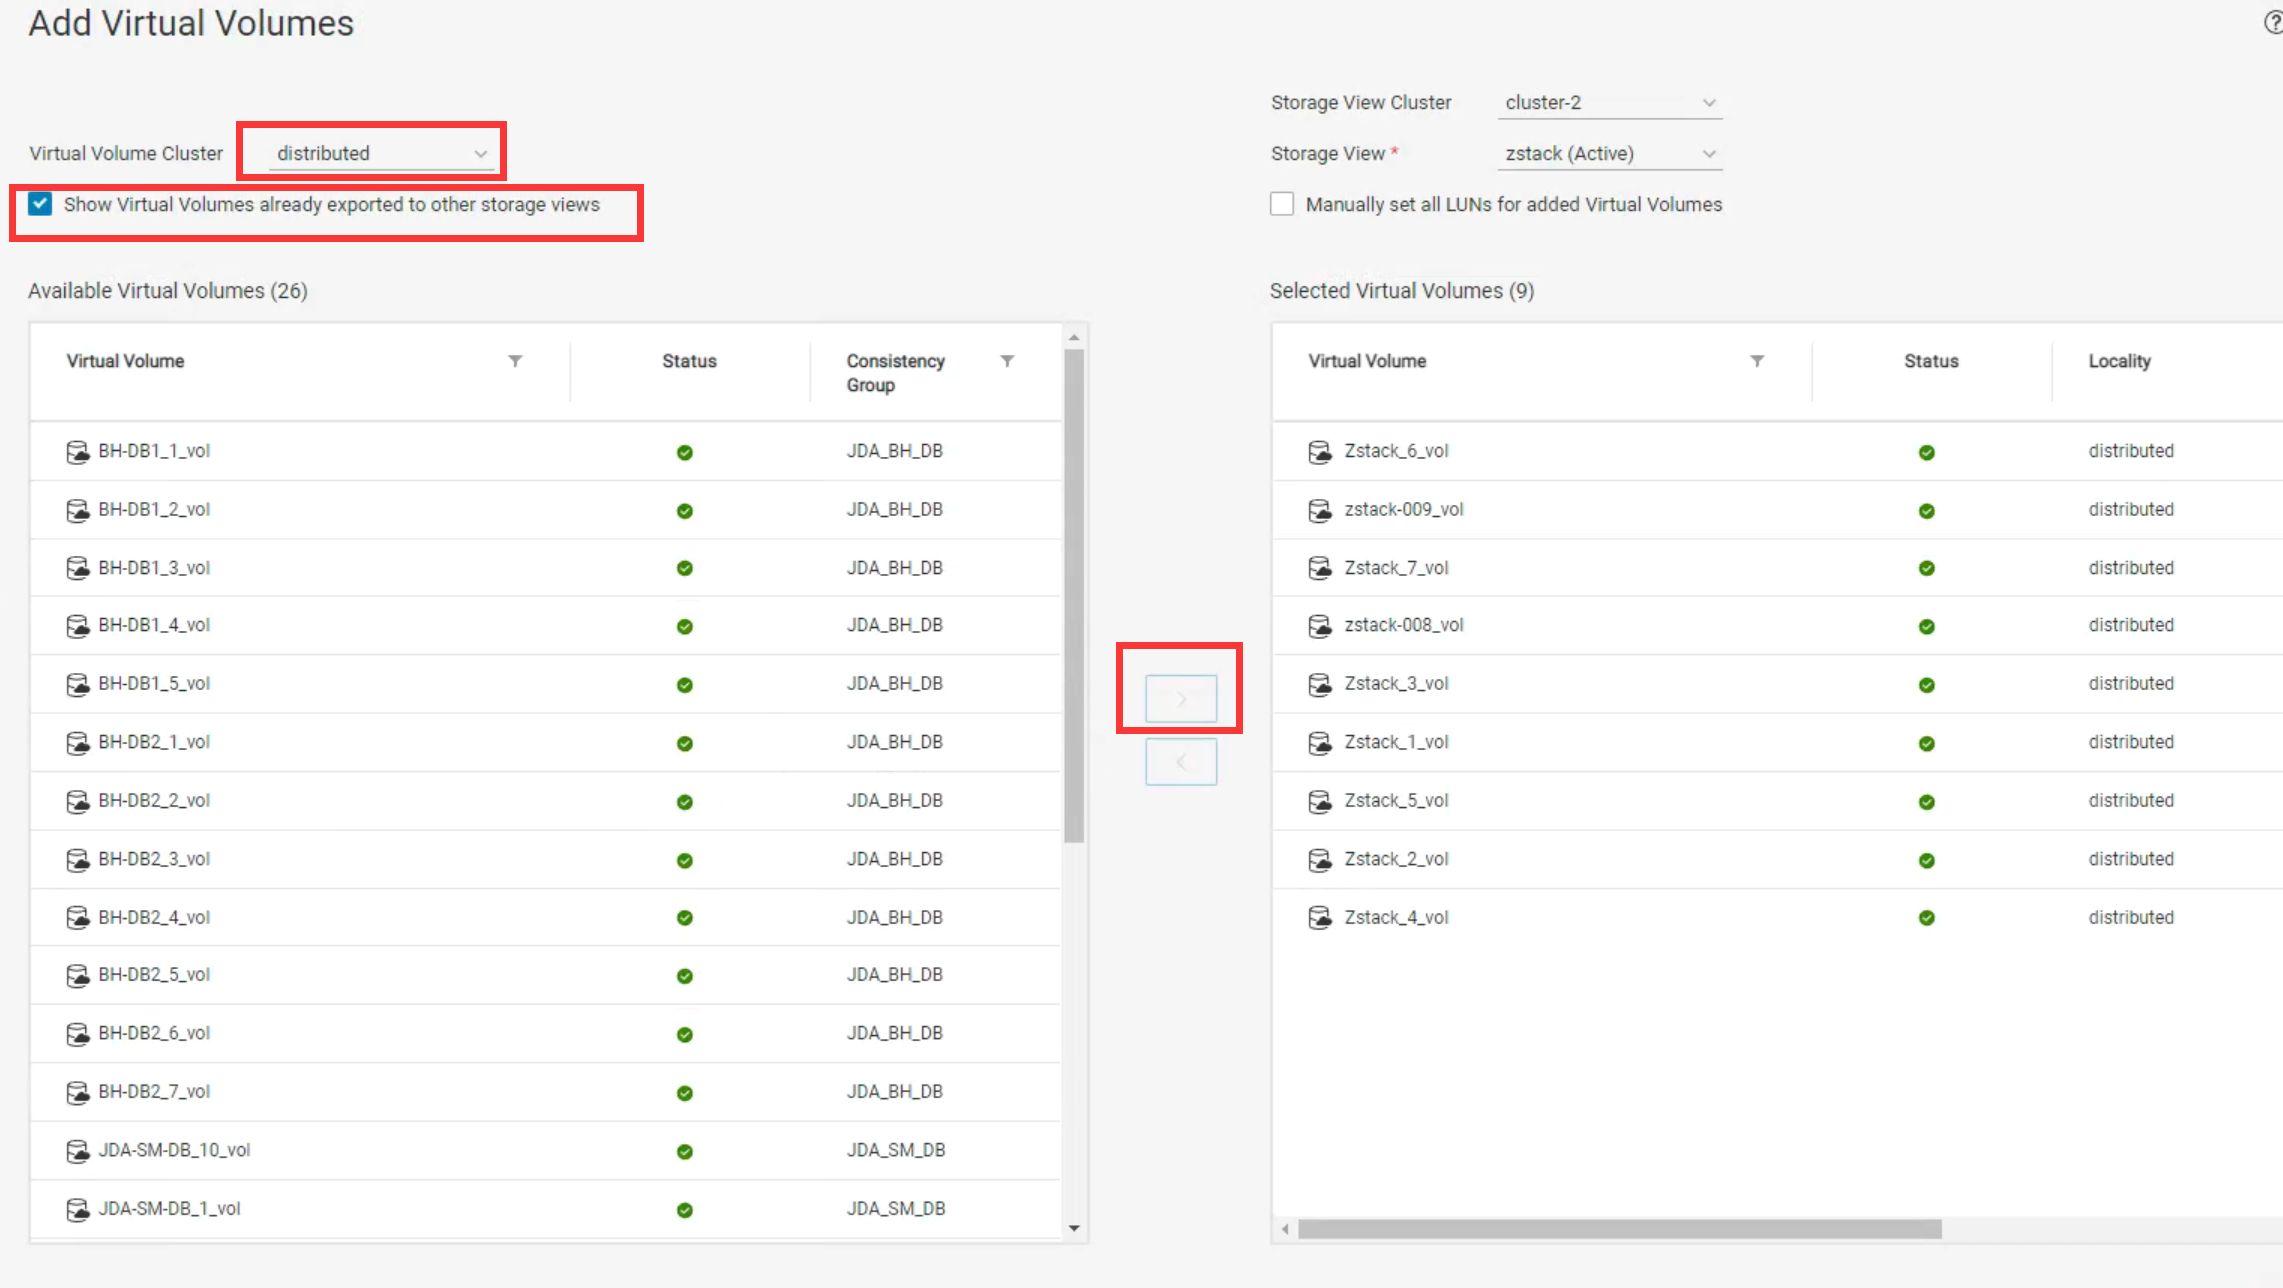Click the green status icon for Zstack_6_vol

click(x=1926, y=452)
